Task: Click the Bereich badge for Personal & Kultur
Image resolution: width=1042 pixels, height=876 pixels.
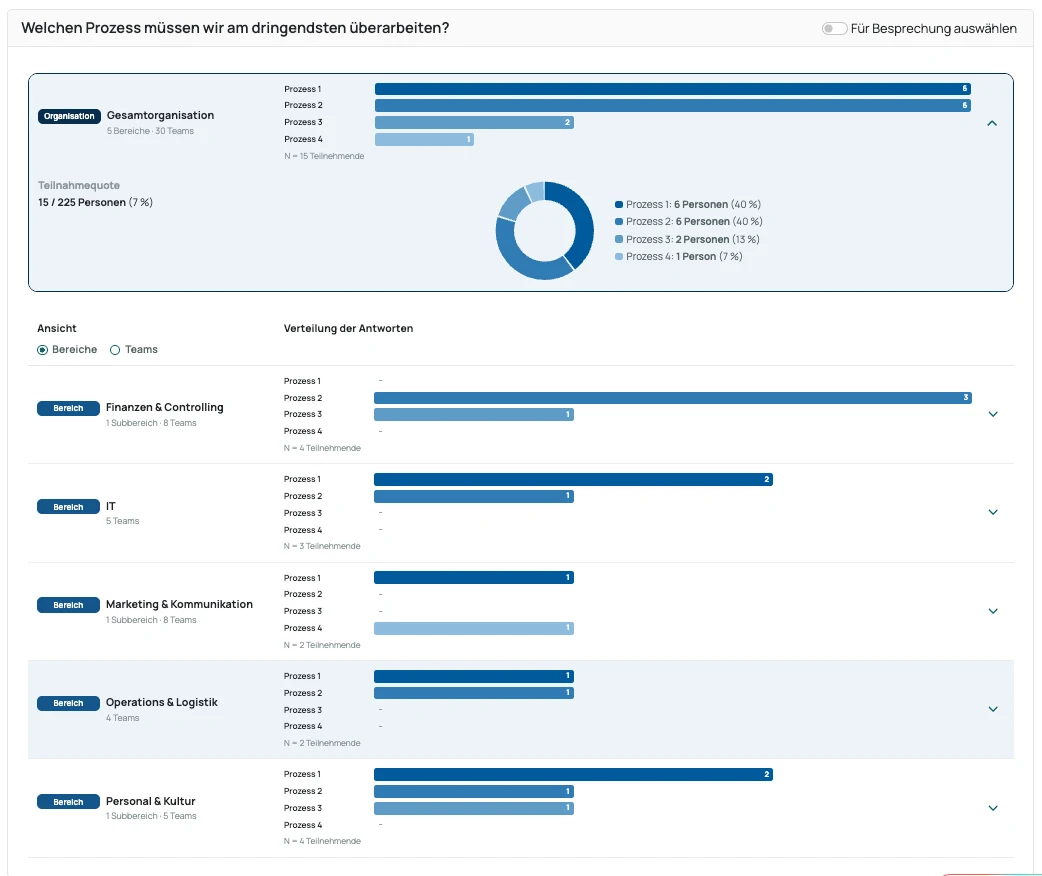Action: click(68, 802)
